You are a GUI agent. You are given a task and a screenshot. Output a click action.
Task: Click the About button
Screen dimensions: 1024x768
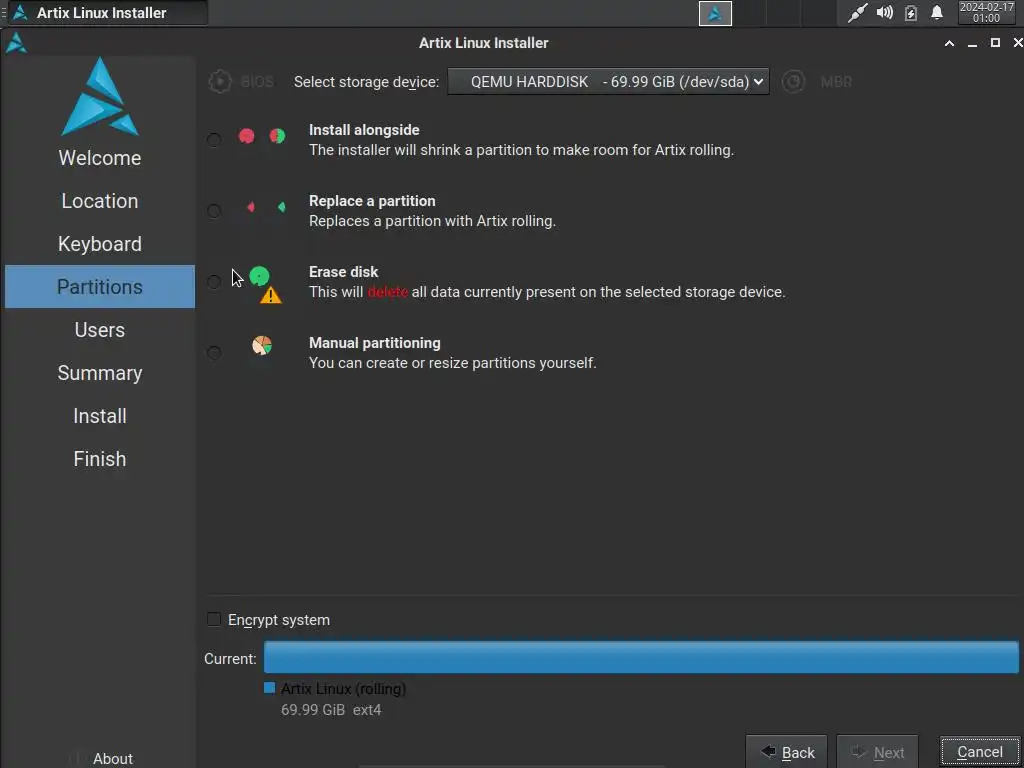pyautogui.click(x=101, y=758)
